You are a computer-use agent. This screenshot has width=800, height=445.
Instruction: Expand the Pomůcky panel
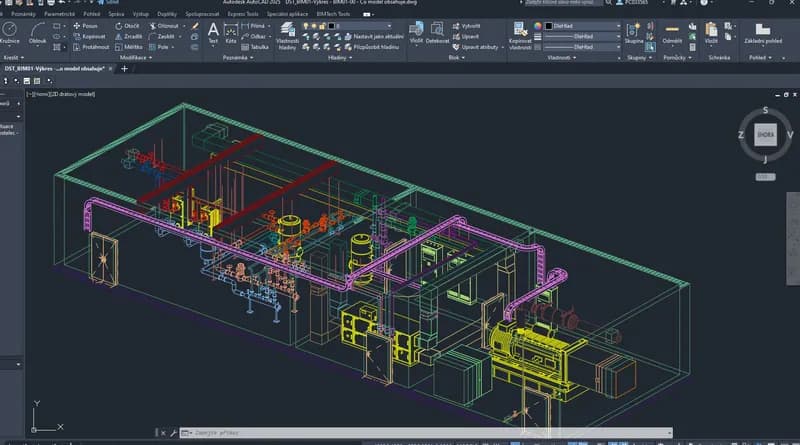point(678,58)
